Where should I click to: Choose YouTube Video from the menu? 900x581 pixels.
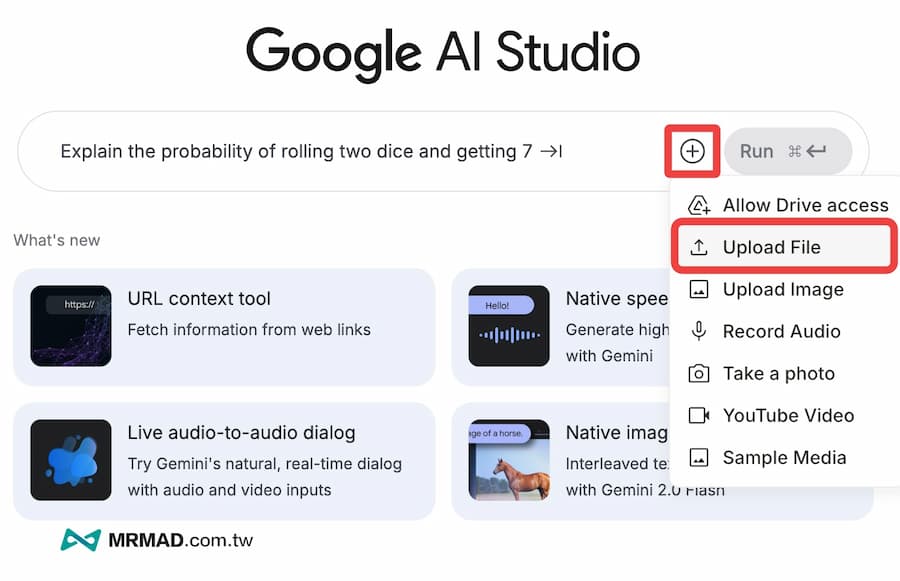click(788, 415)
